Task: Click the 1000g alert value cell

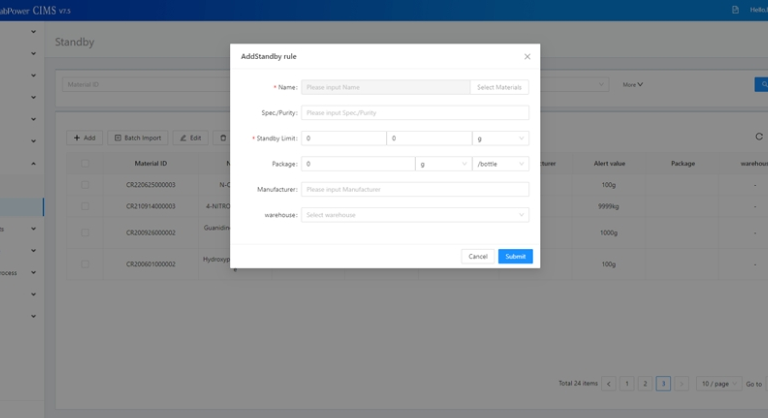Action: click(x=608, y=233)
